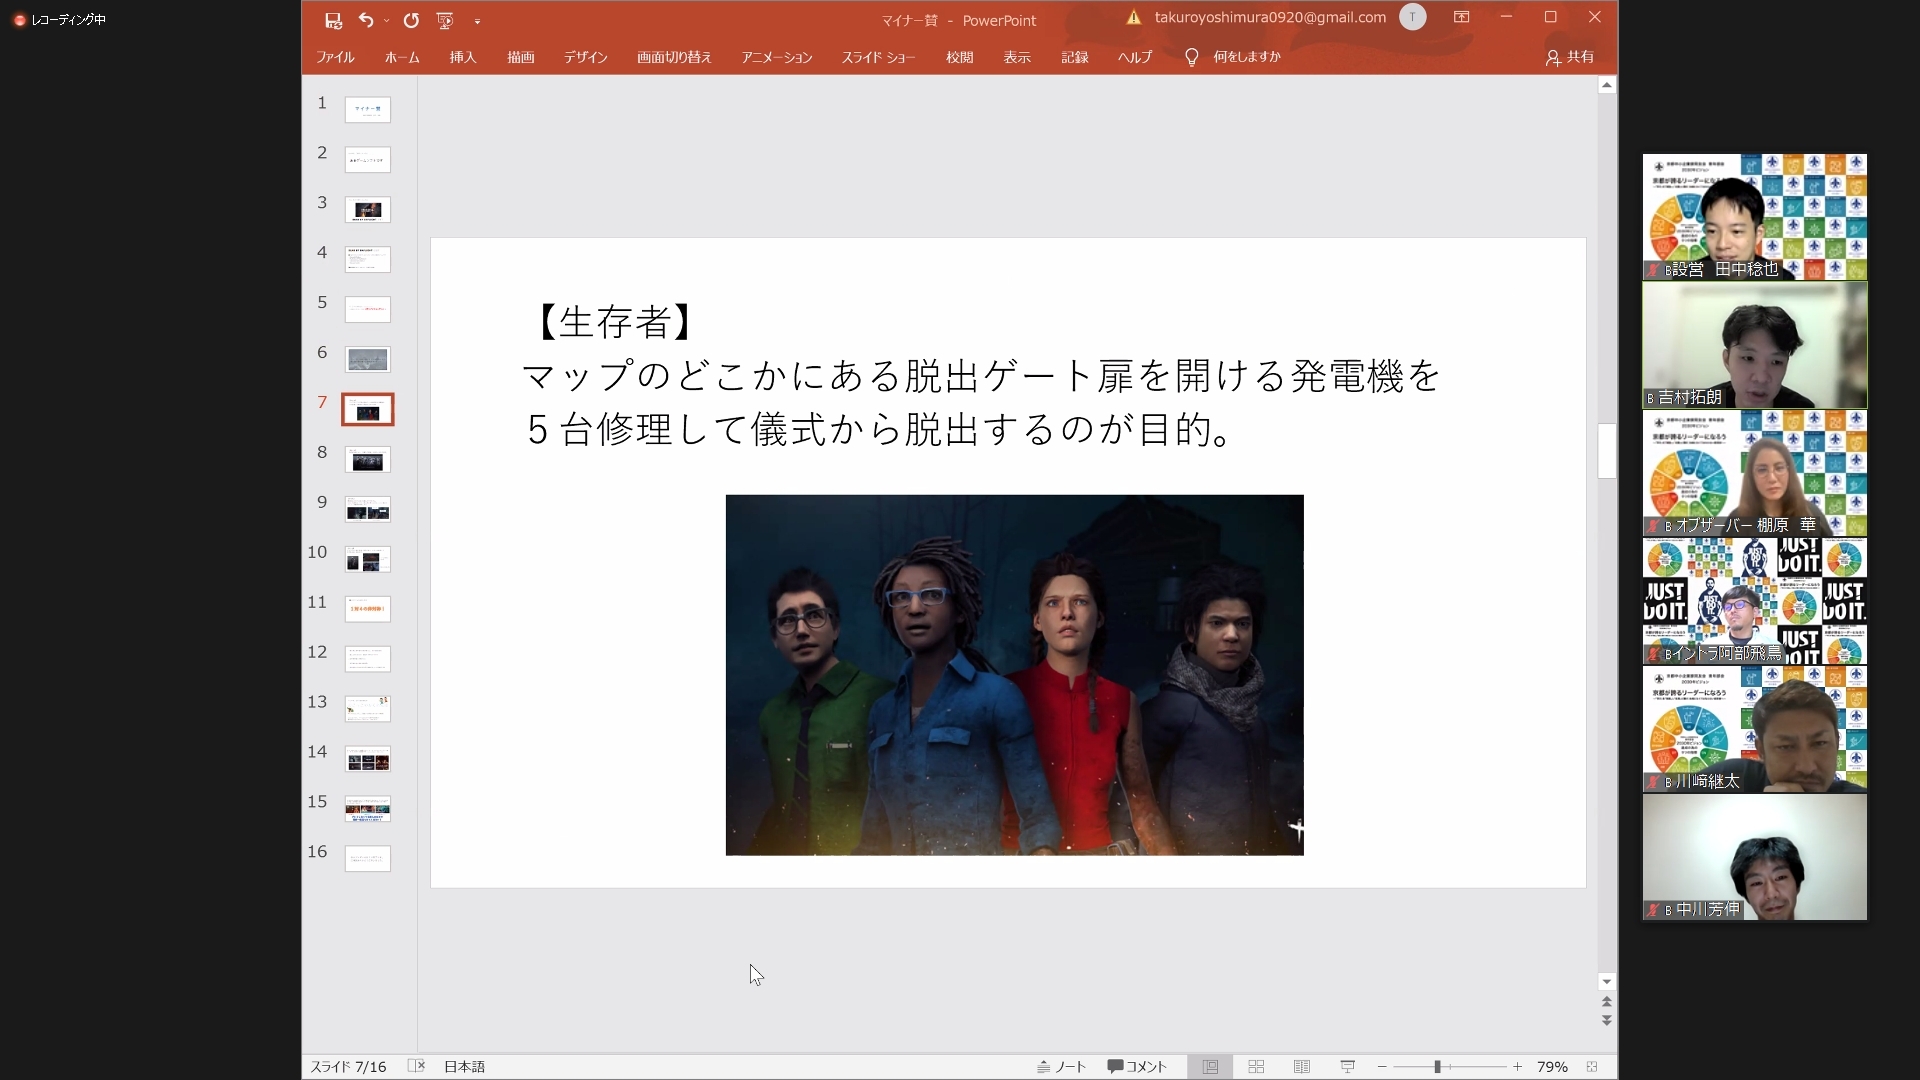Image resolution: width=1920 pixels, height=1080 pixels.
Task: Open the ヘルプ tab
Action: (x=1135, y=57)
